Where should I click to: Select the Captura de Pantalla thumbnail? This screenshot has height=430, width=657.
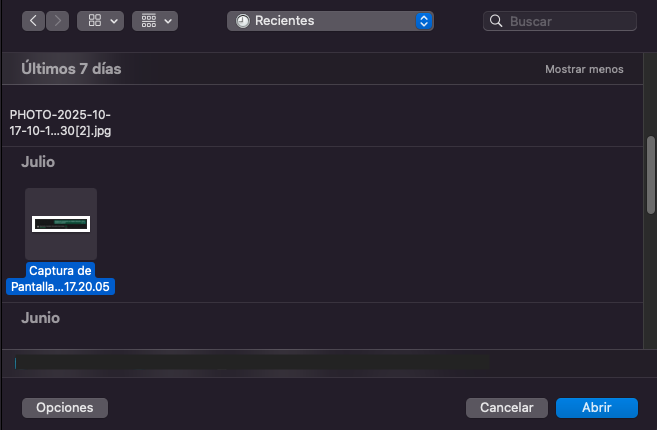pos(61,224)
